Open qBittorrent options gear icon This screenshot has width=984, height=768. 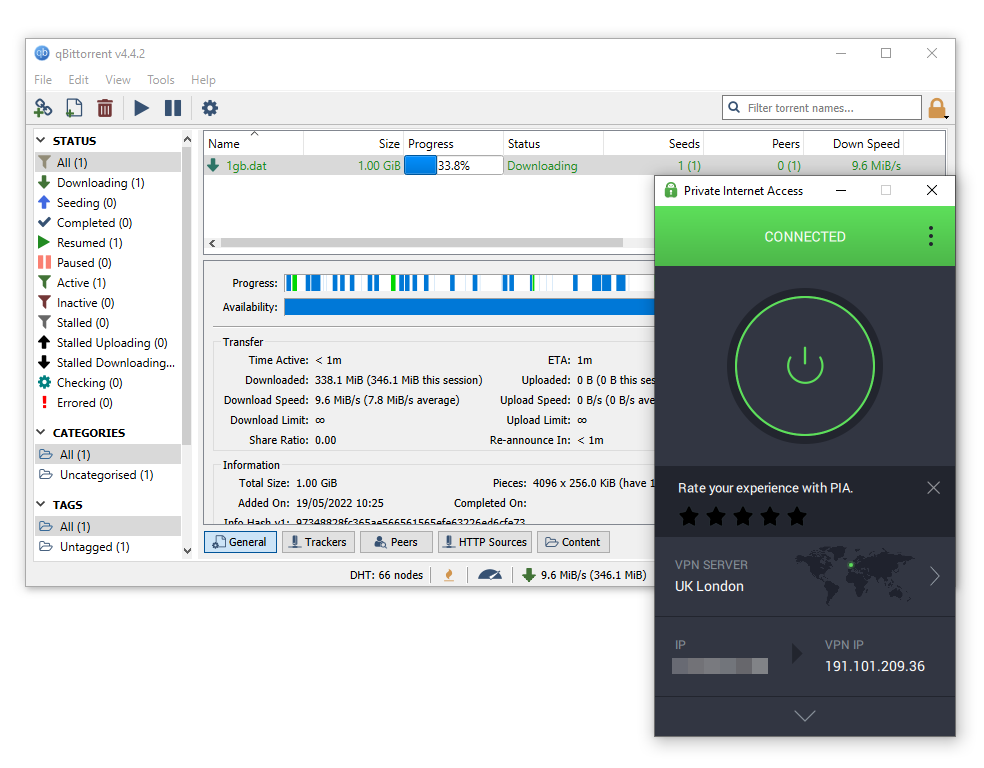tap(210, 108)
